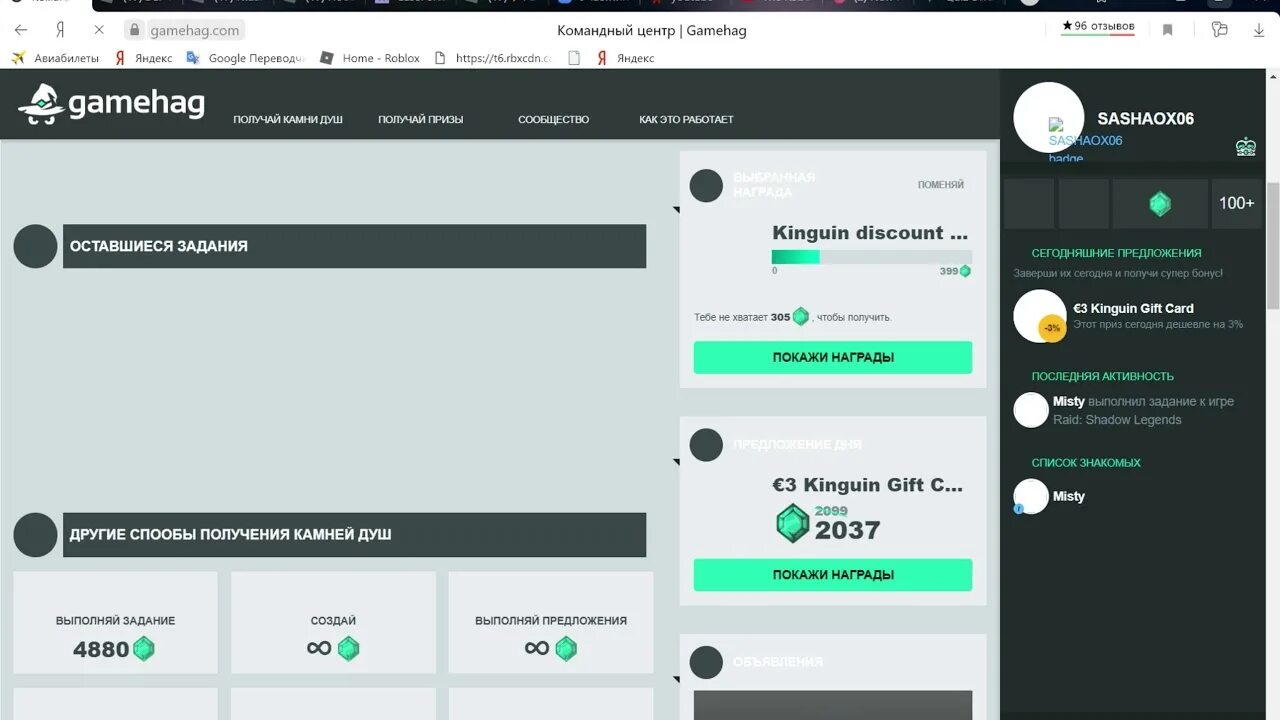Click the Kinguin discount progress bar

click(872, 257)
